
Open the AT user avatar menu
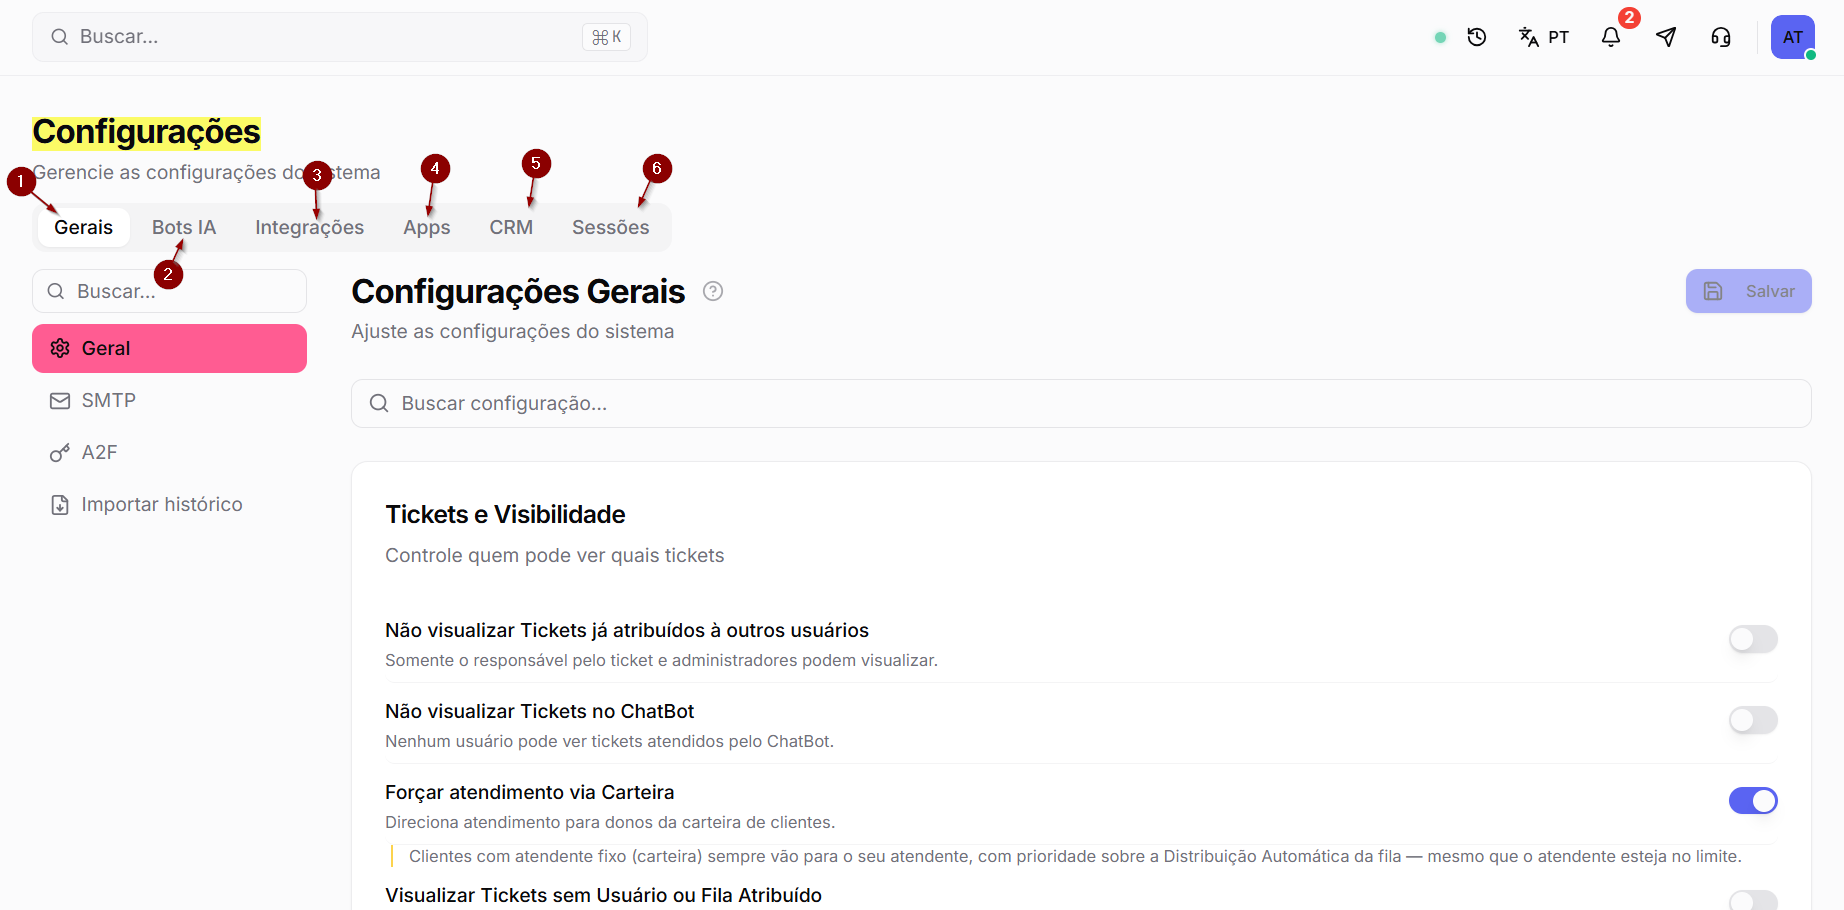click(1793, 37)
